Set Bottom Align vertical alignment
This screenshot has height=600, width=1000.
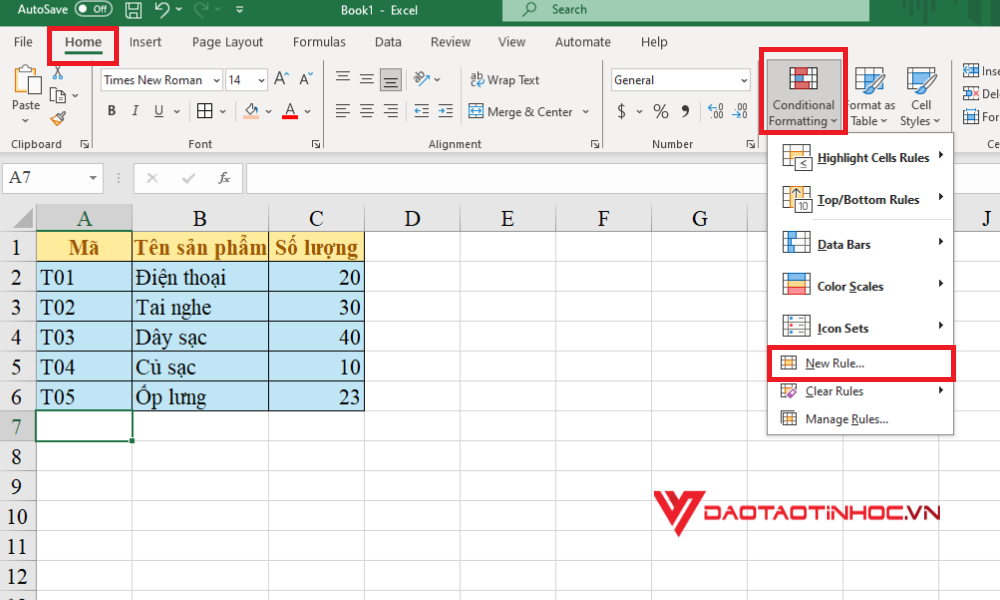click(390, 80)
